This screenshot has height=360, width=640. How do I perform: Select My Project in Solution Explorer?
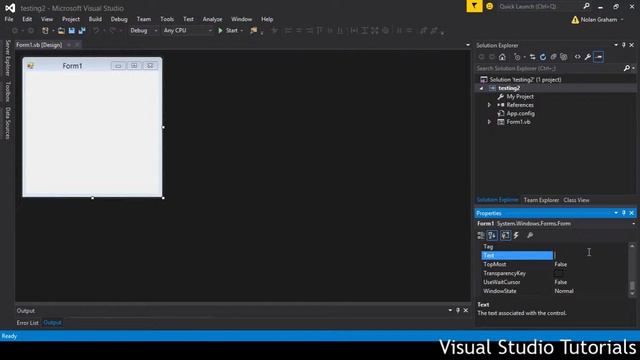tap(520, 97)
